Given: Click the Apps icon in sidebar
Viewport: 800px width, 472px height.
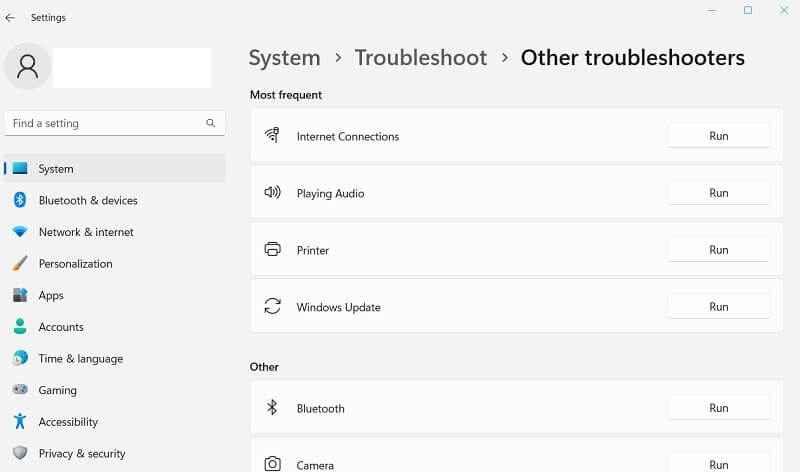Looking at the screenshot, I should 20,295.
